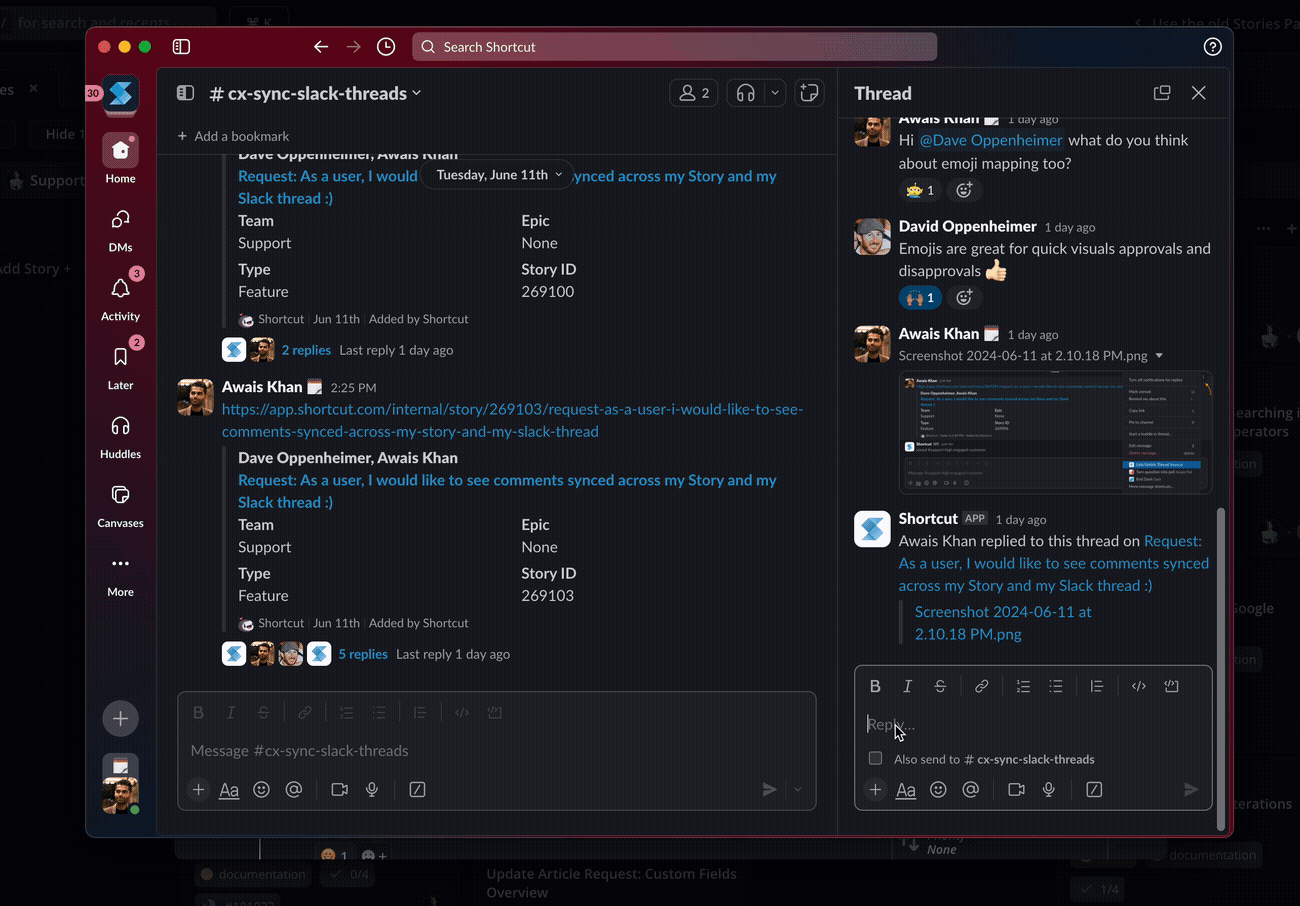Click @Dave Oppenheimer mention in thread

[991, 140]
